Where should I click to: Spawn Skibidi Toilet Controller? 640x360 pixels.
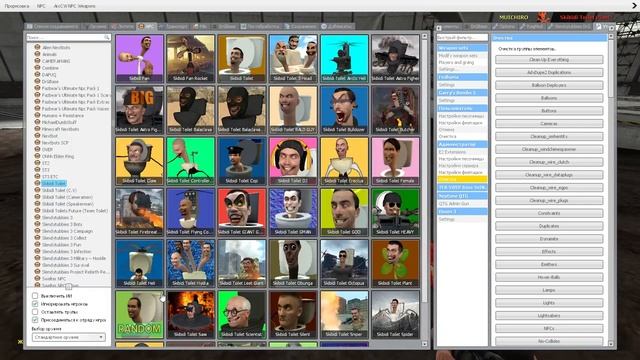(191, 161)
